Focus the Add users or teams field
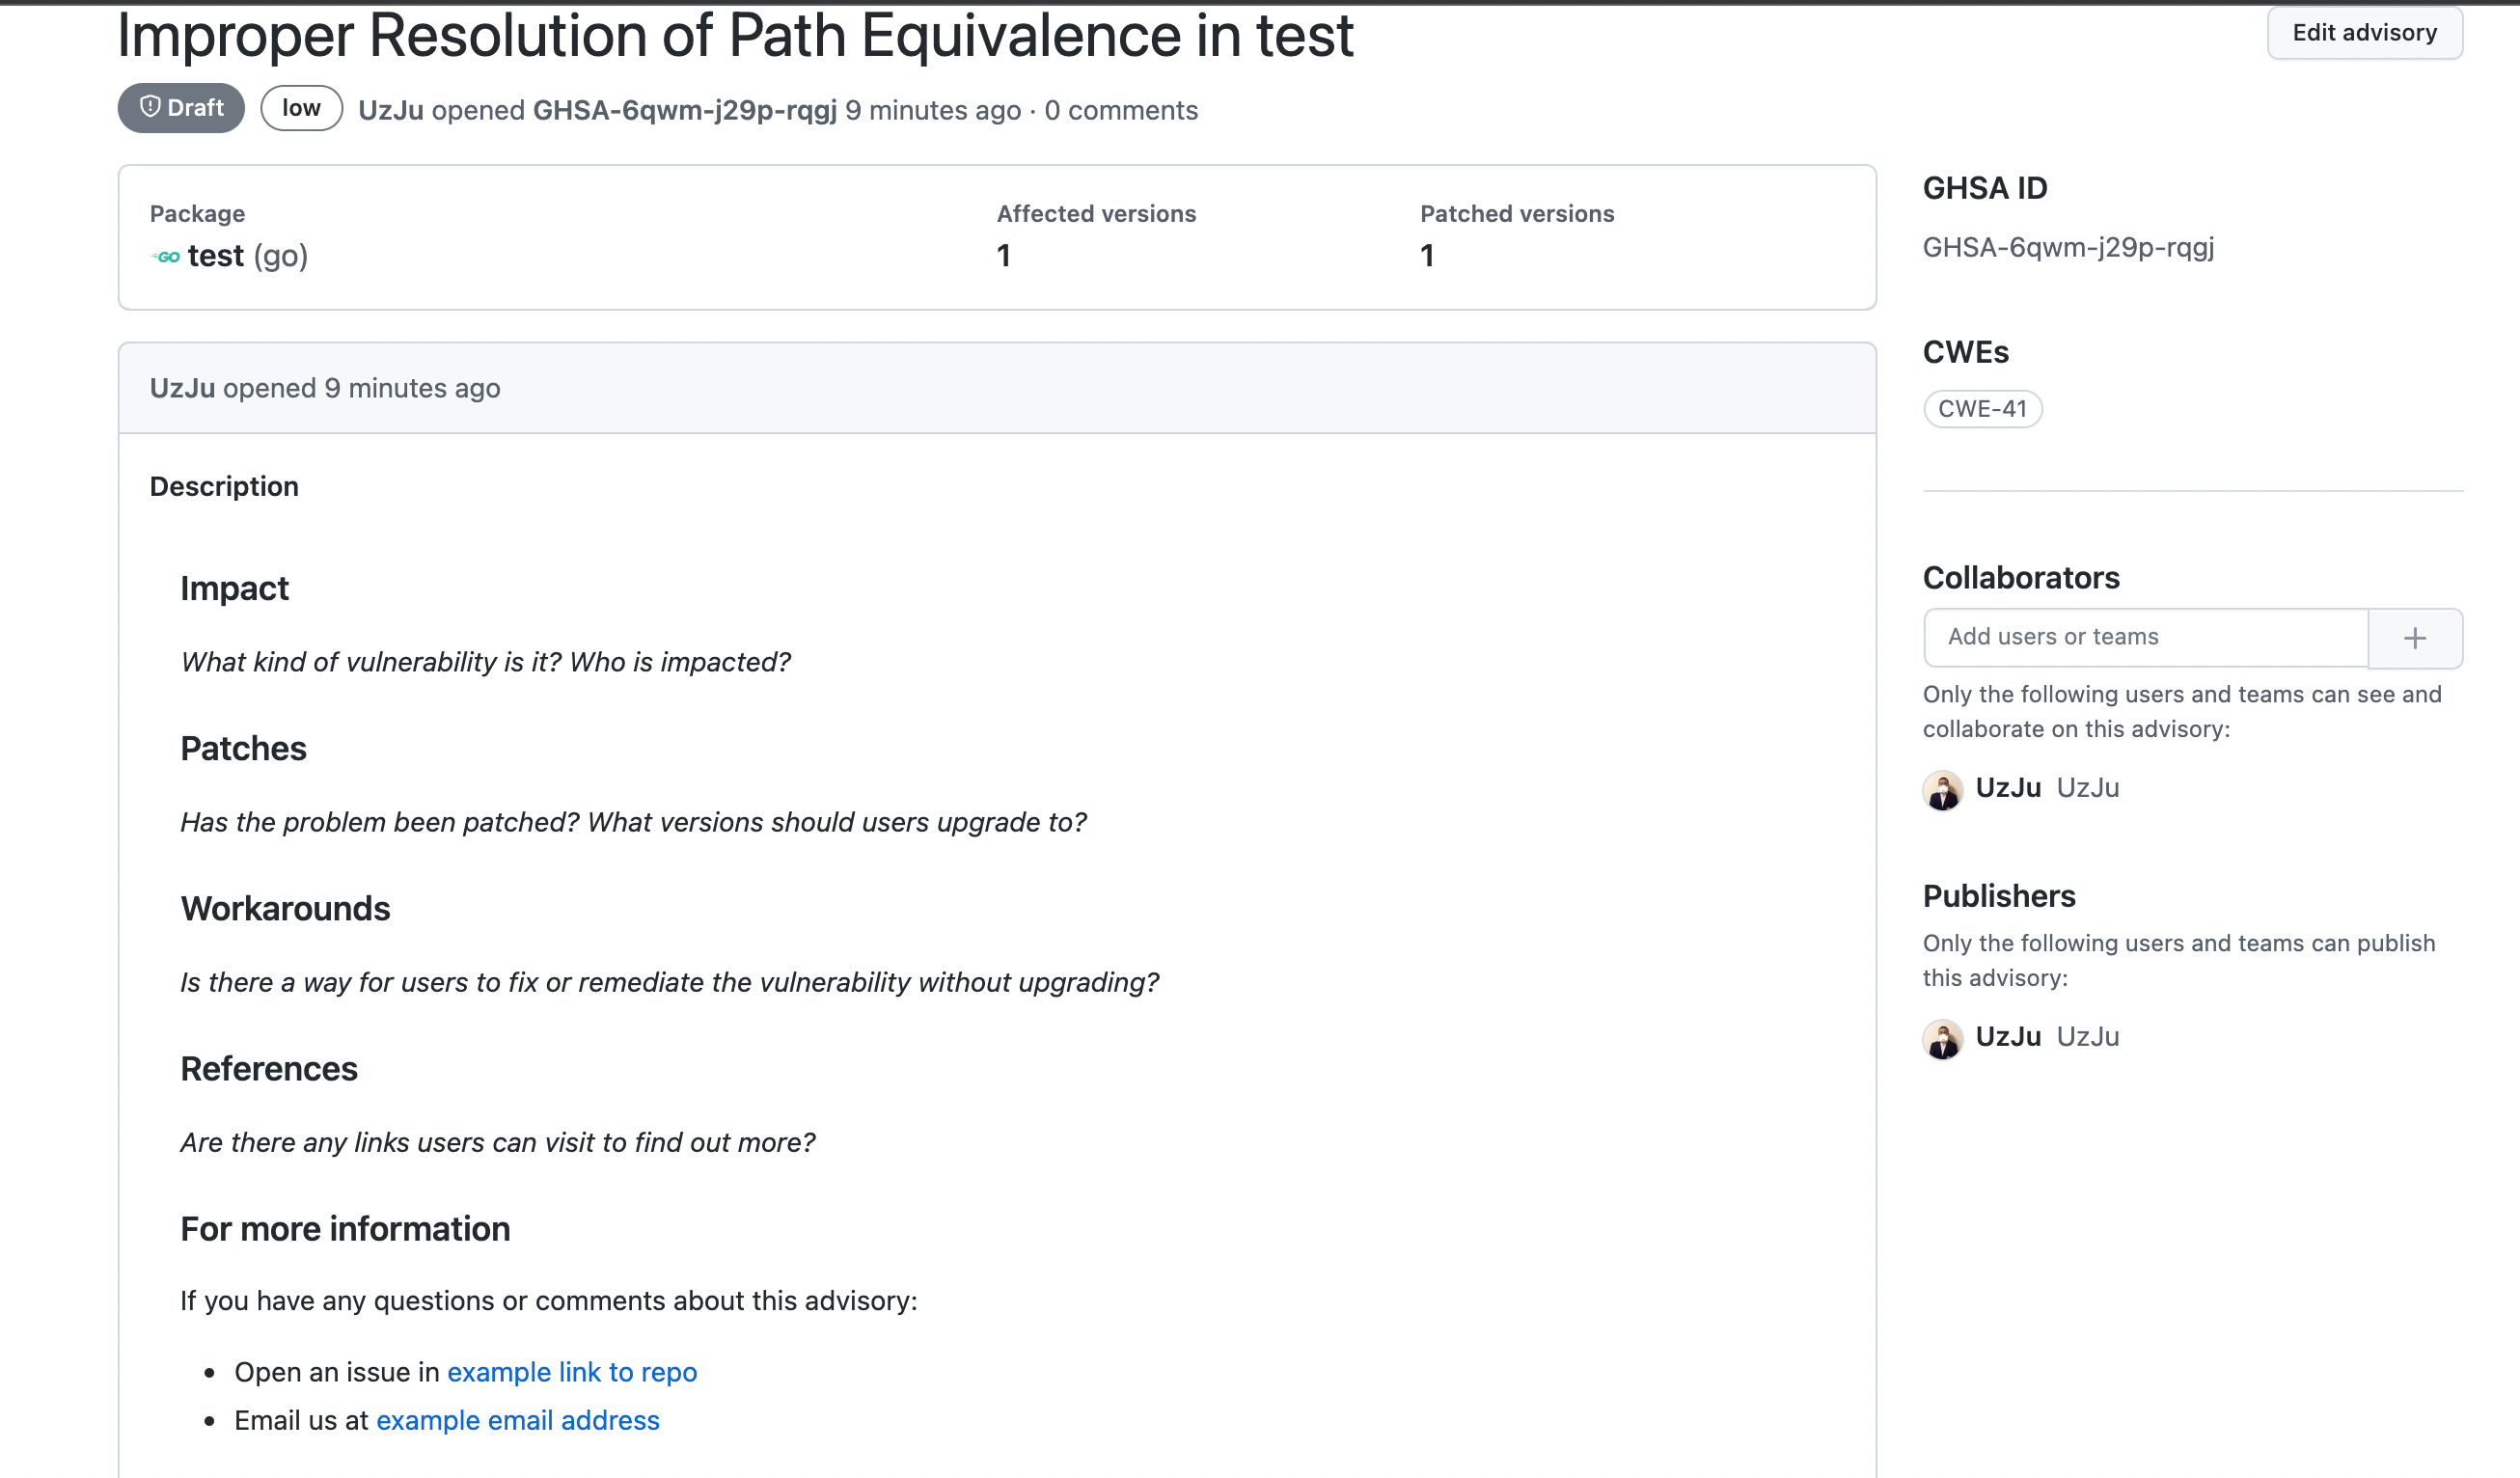This screenshot has width=2520, height=1478. pyautogui.click(x=2145, y=638)
